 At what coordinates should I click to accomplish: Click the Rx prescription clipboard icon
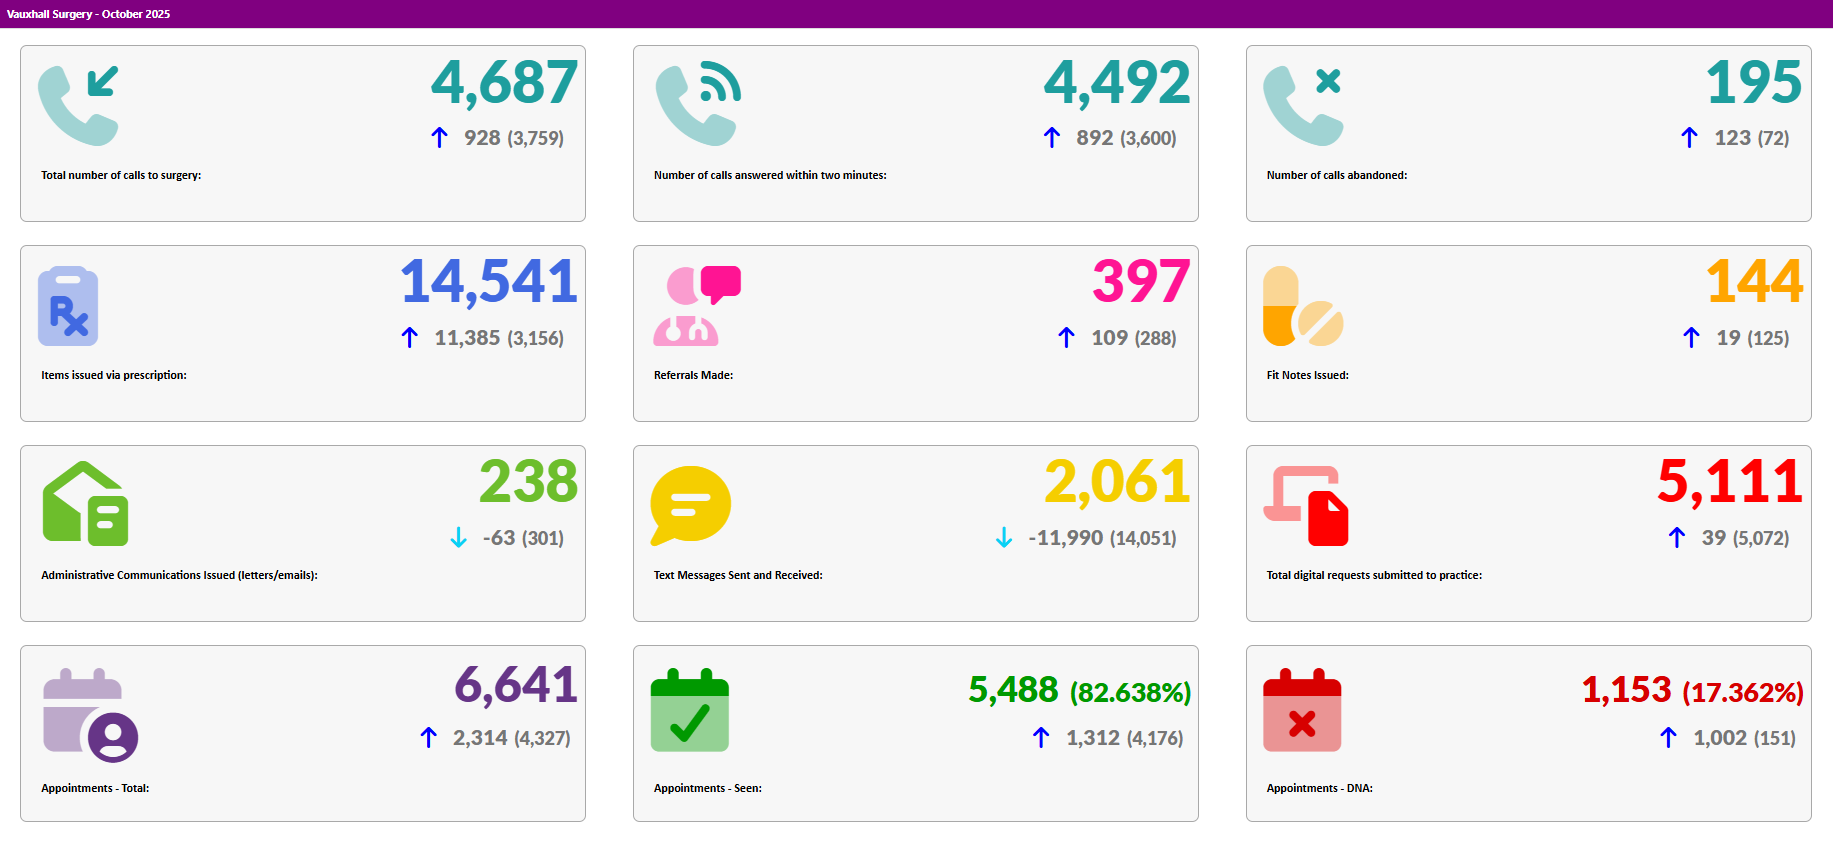click(x=68, y=306)
